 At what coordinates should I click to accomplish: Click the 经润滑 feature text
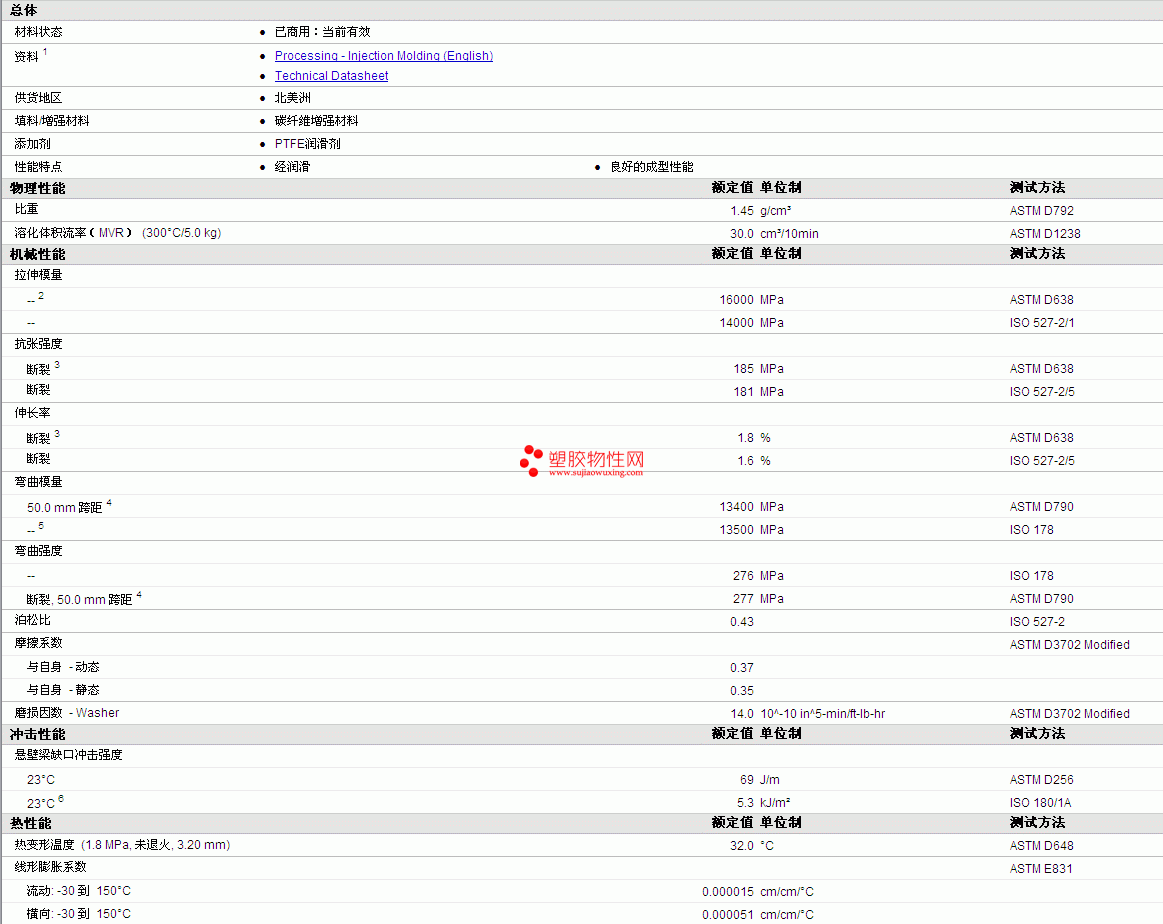coord(292,167)
